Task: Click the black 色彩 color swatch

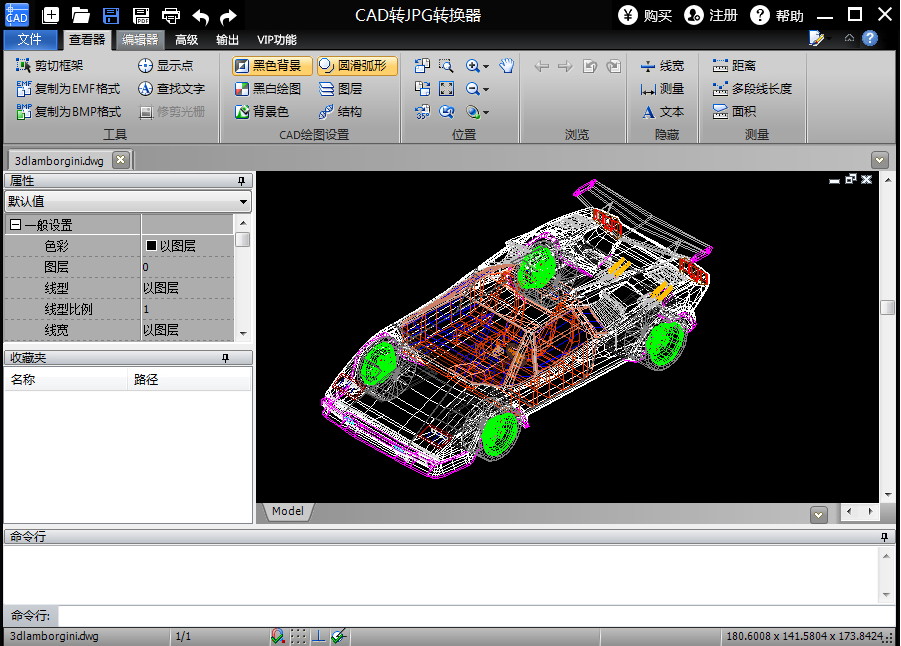Action: (x=152, y=245)
